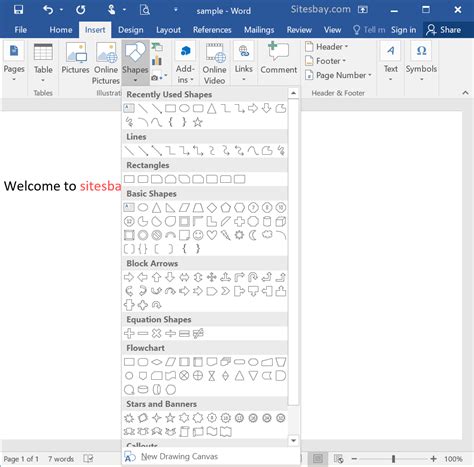Click Sign in link

click(x=403, y=30)
